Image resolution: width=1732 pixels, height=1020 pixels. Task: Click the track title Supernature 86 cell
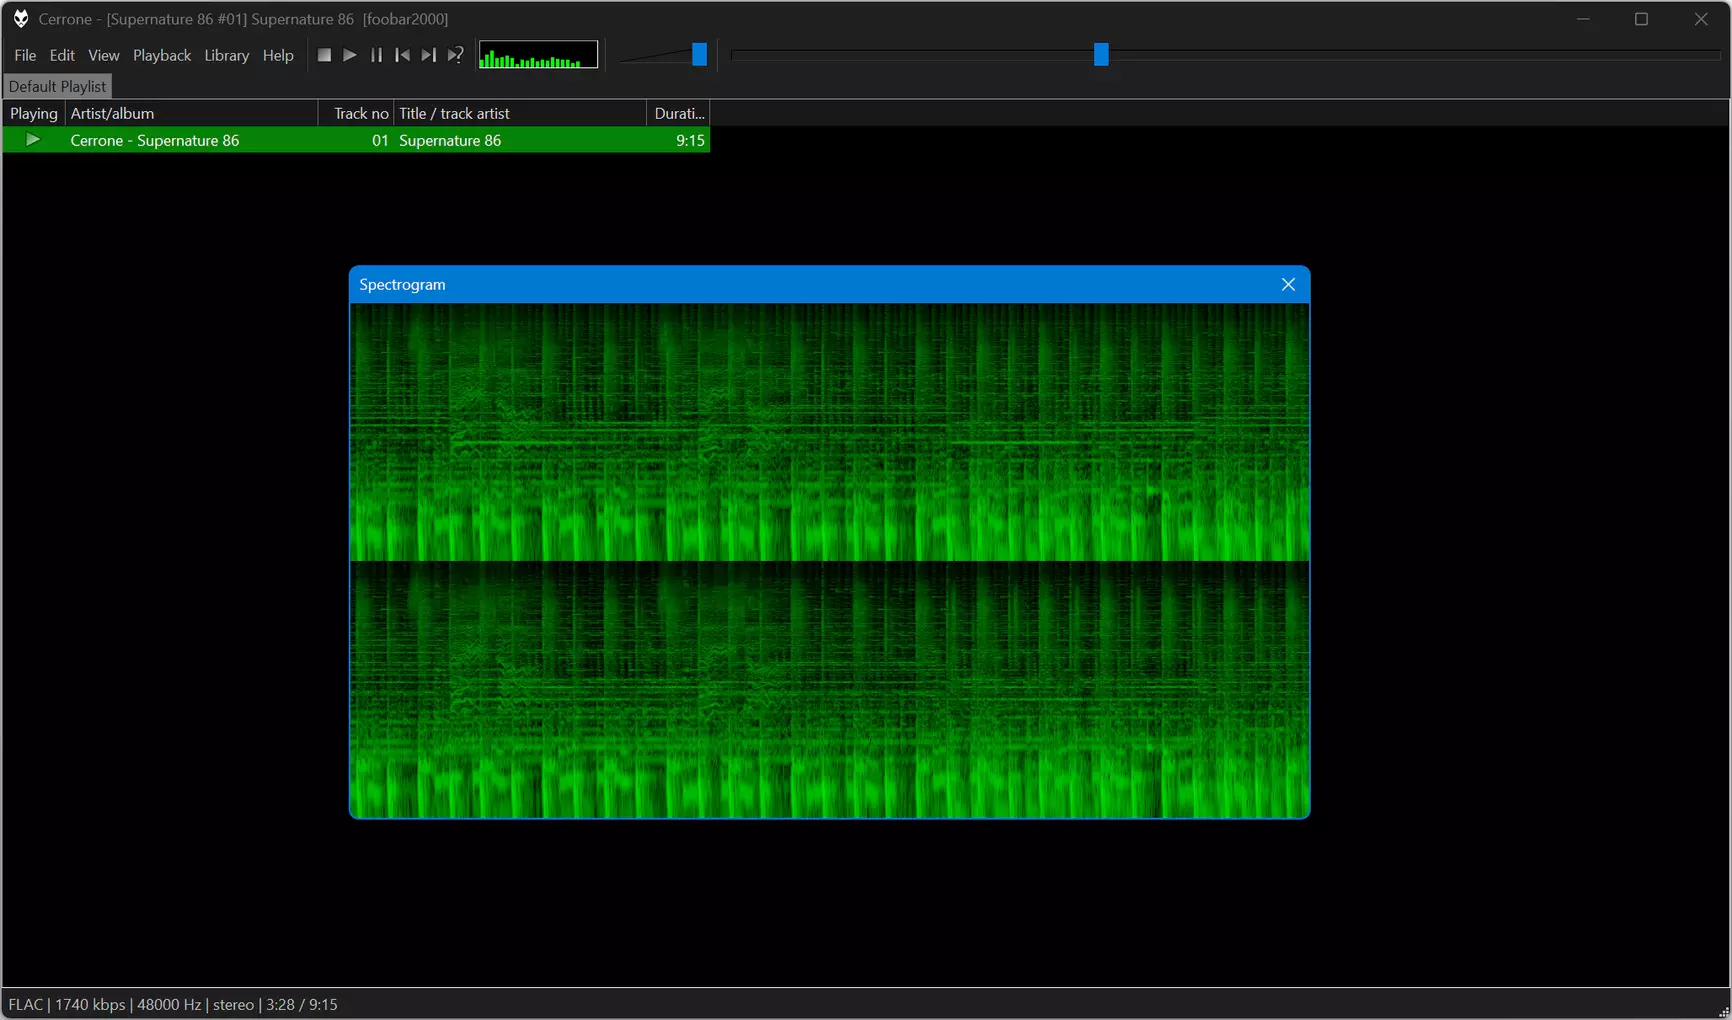pos(450,140)
